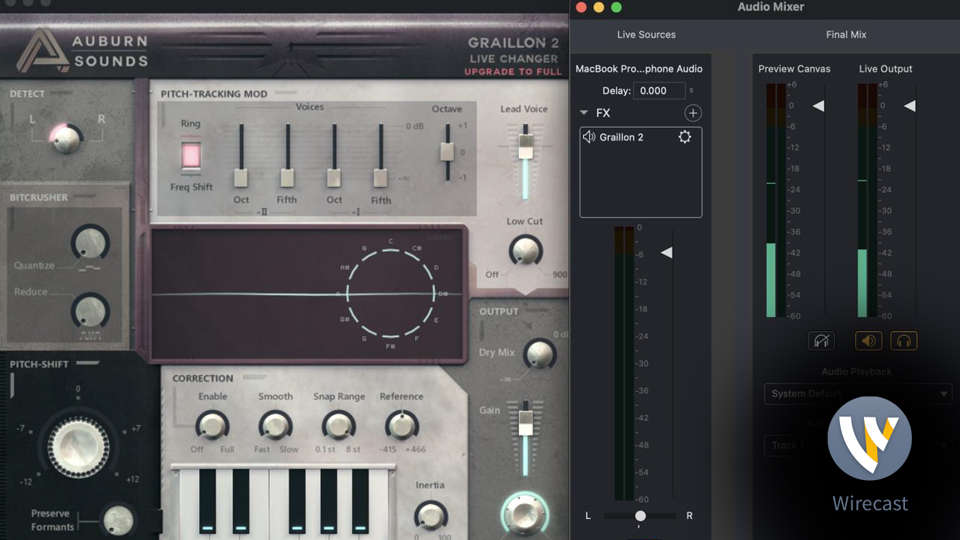
Task: Click the Detect L/R knob
Action: 66,139
